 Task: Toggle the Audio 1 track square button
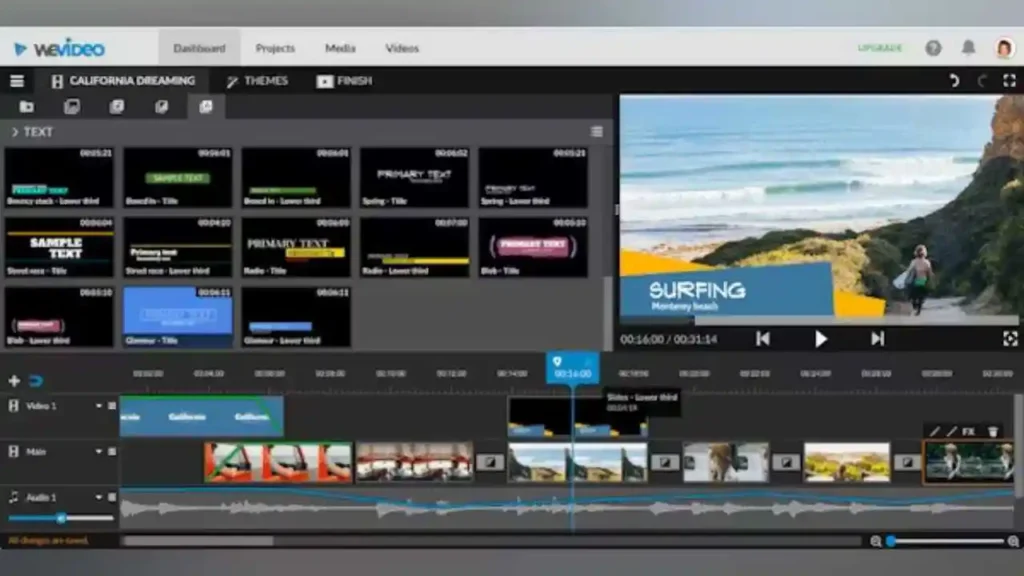(x=112, y=497)
